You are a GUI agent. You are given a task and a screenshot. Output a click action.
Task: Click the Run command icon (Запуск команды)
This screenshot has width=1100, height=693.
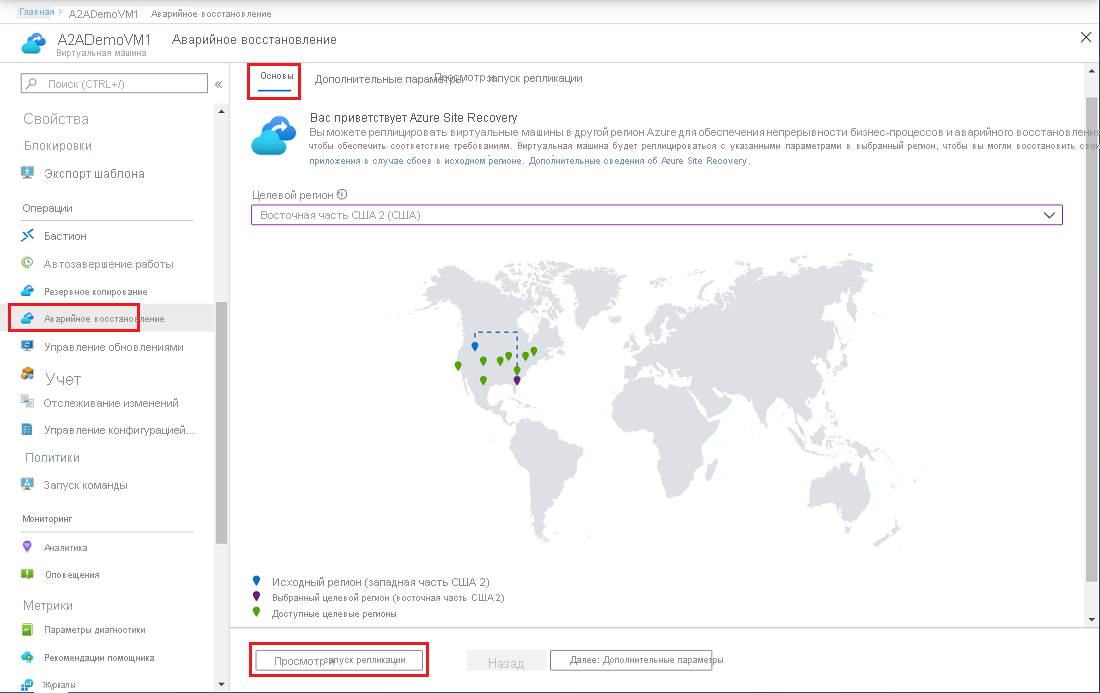[27, 484]
